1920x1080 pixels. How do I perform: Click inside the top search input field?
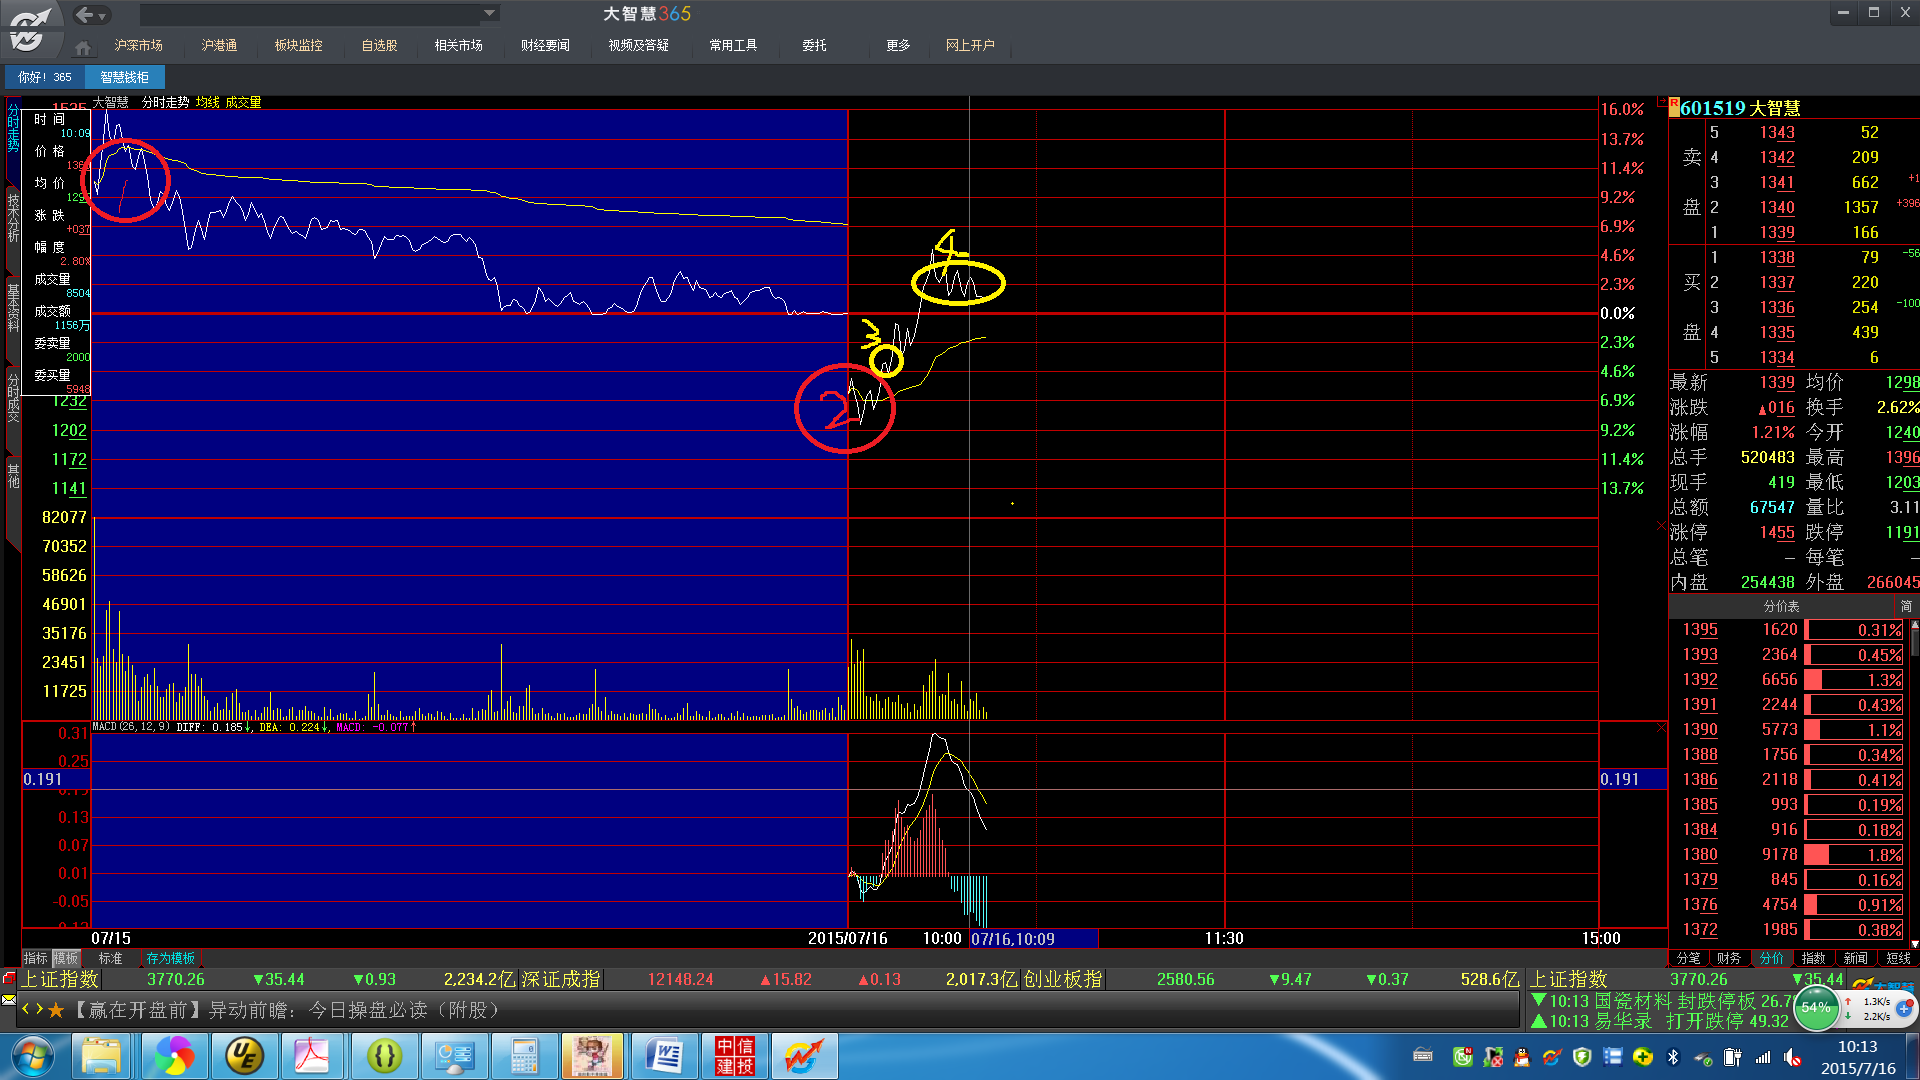[x=310, y=14]
